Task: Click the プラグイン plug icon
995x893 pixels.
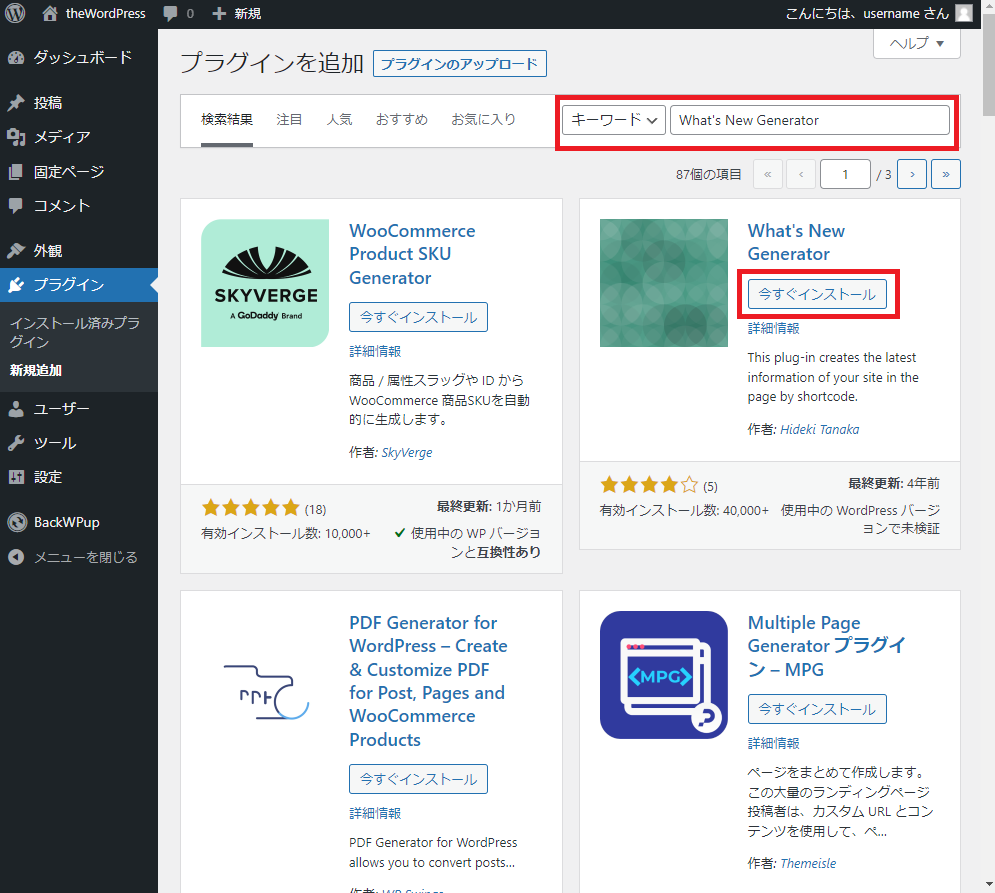Action: pyautogui.click(x=16, y=285)
